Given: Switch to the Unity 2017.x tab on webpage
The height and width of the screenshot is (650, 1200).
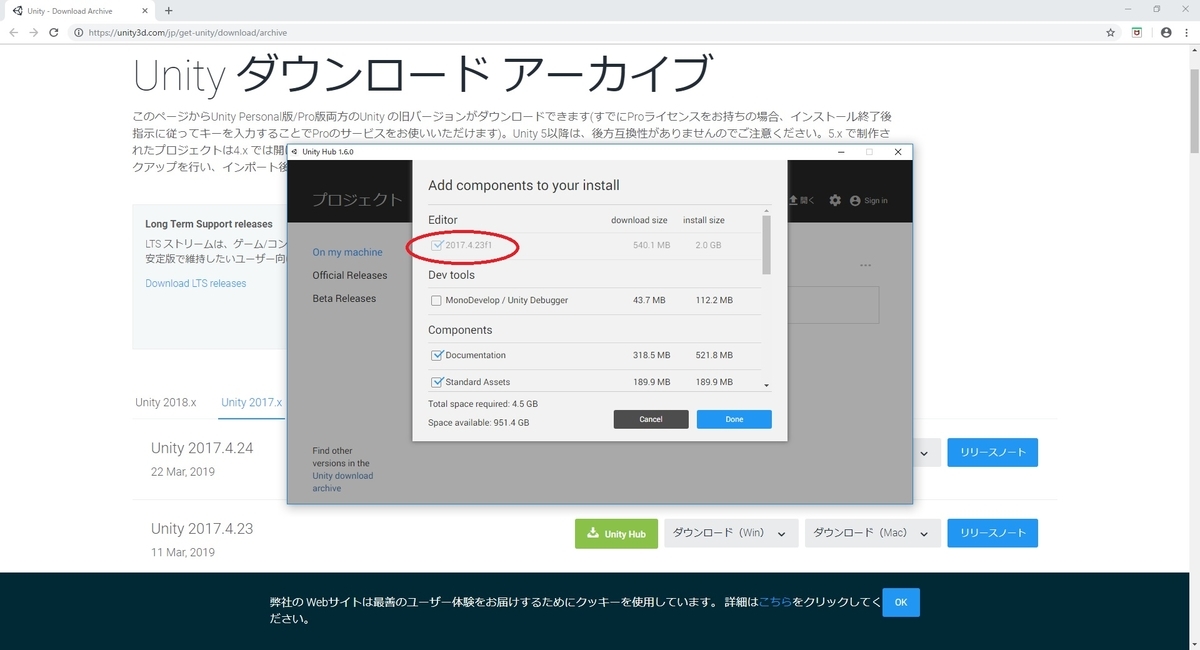Looking at the screenshot, I should pyautogui.click(x=252, y=402).
